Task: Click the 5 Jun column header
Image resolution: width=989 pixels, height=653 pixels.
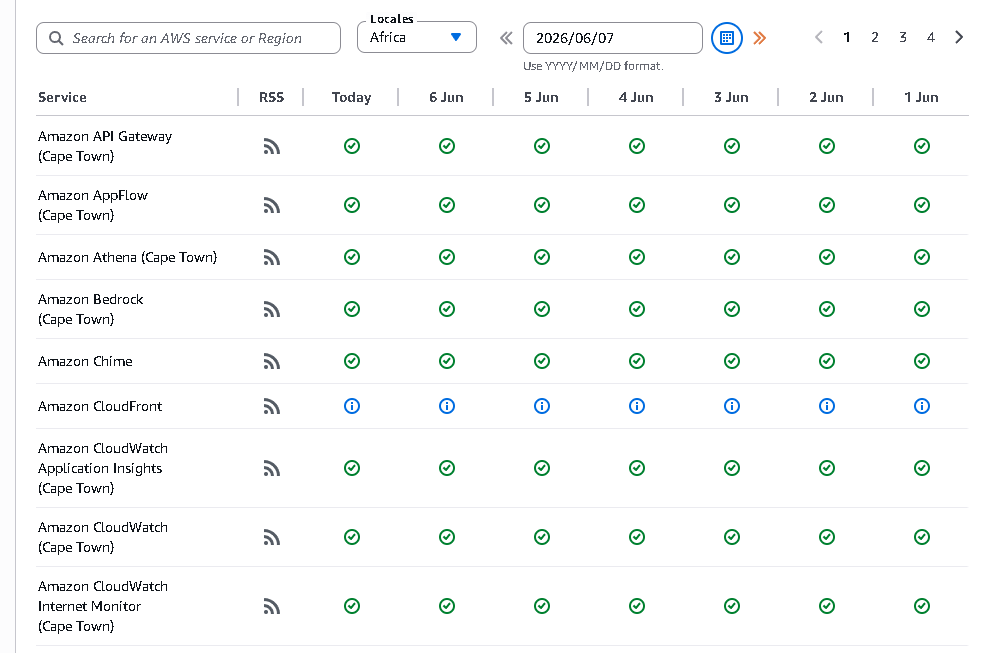Action: 541,97
